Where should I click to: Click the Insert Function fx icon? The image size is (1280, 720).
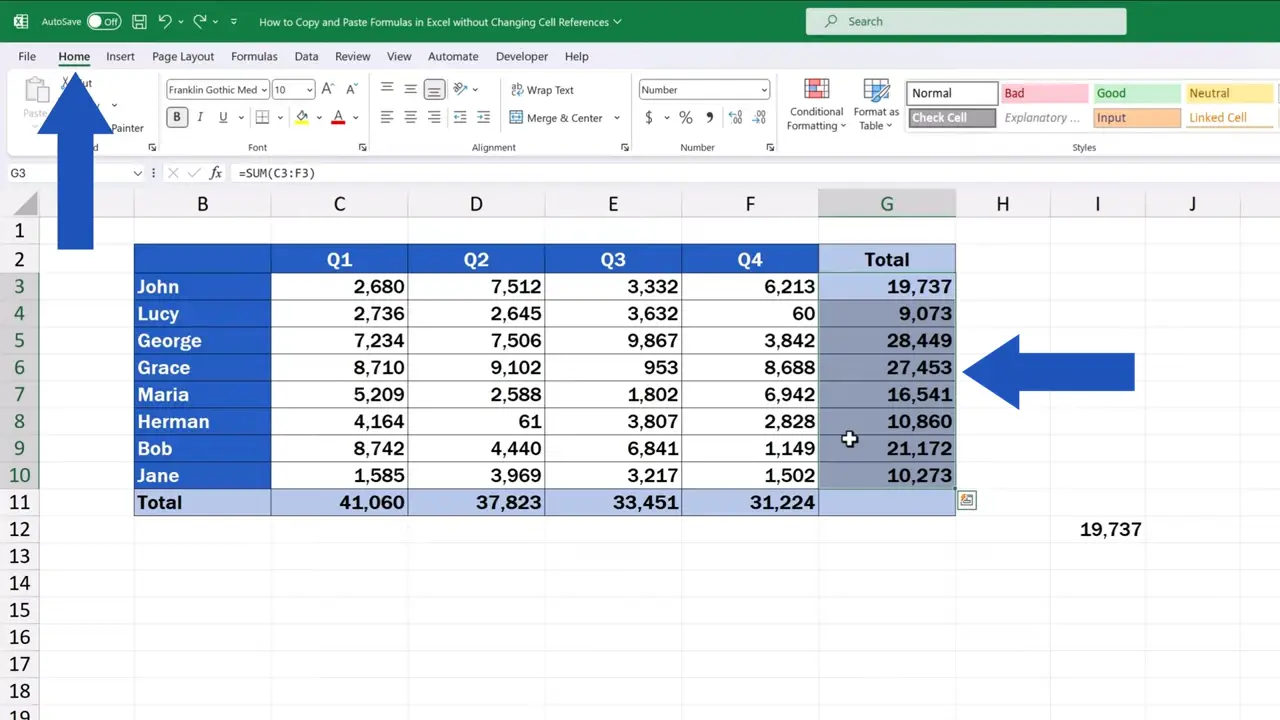click(215, 173)
